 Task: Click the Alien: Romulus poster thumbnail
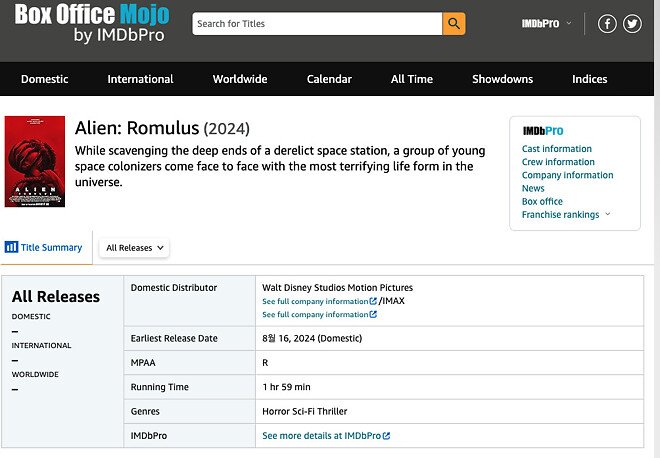click(35, 161)
